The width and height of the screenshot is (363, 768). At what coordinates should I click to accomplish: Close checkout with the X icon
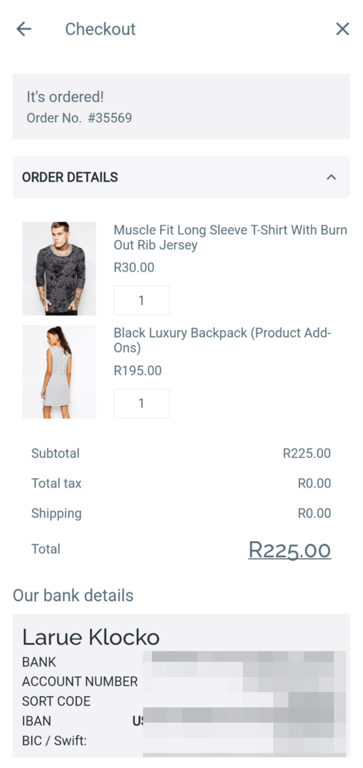(342, 29)
